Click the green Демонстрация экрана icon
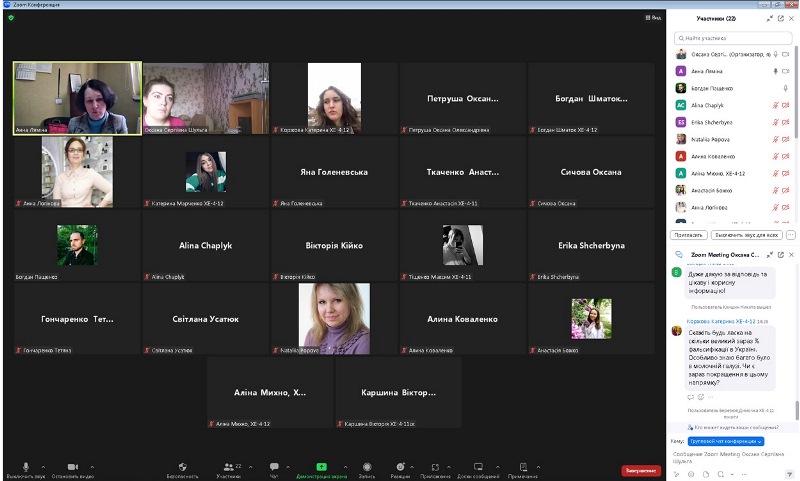Screen dimensions: 800x481 (321, 467)
